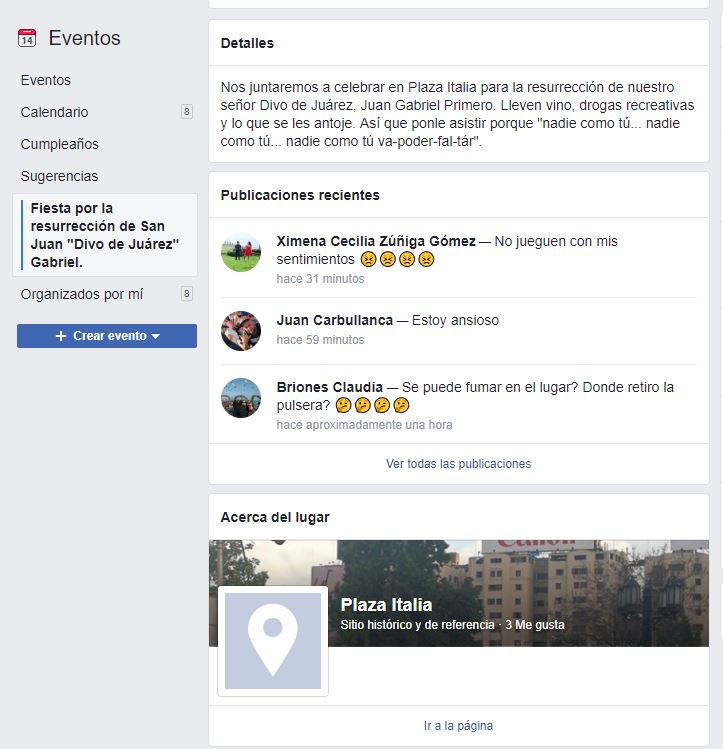Click the plus icon on Crear evento

point(61,336)
